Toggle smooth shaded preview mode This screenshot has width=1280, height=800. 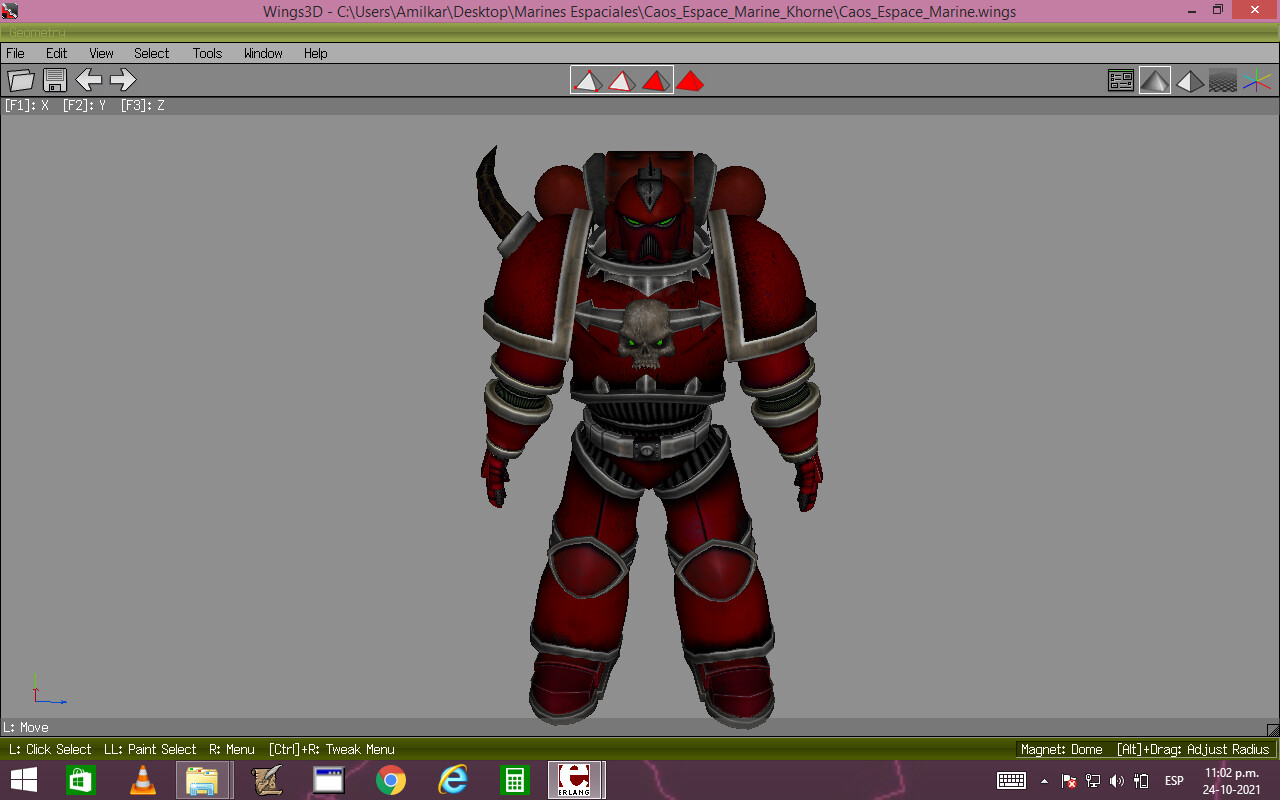click(x=1155, y=80)
